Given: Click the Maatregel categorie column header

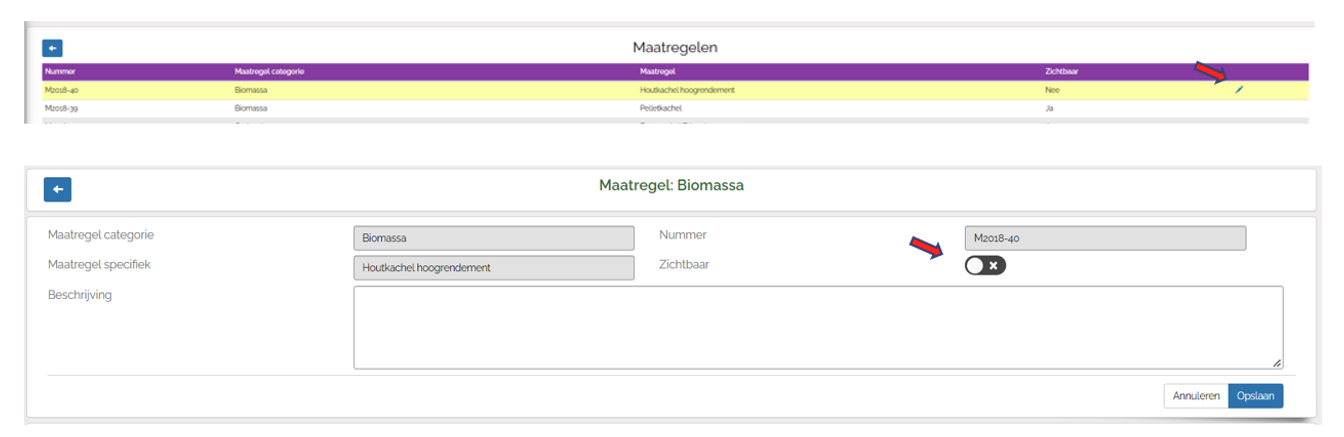Looking at the screenshot, I should (268, 72).
